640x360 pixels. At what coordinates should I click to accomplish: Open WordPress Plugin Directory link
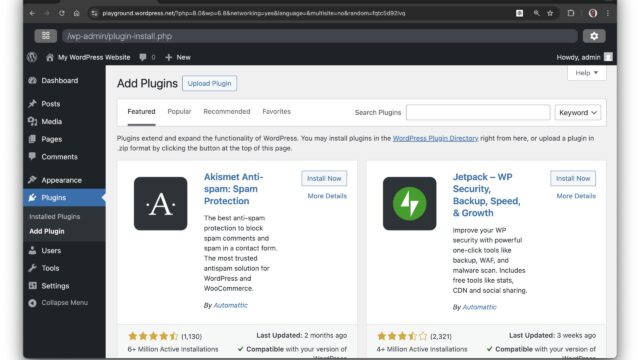coord(435,138)
